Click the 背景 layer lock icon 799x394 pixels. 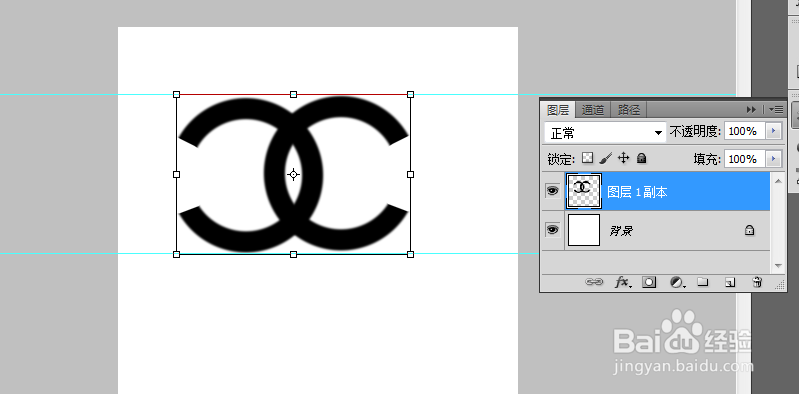pos(749,230)
